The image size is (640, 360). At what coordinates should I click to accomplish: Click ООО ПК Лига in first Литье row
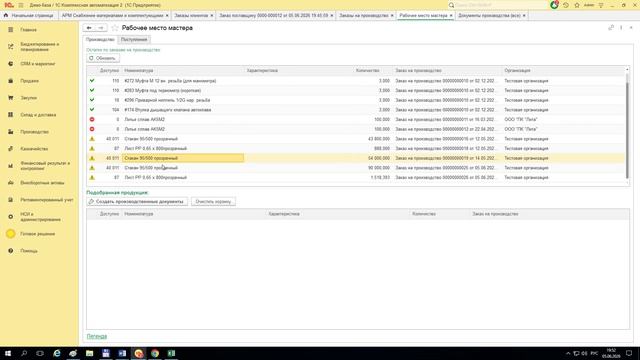point(521,120)
